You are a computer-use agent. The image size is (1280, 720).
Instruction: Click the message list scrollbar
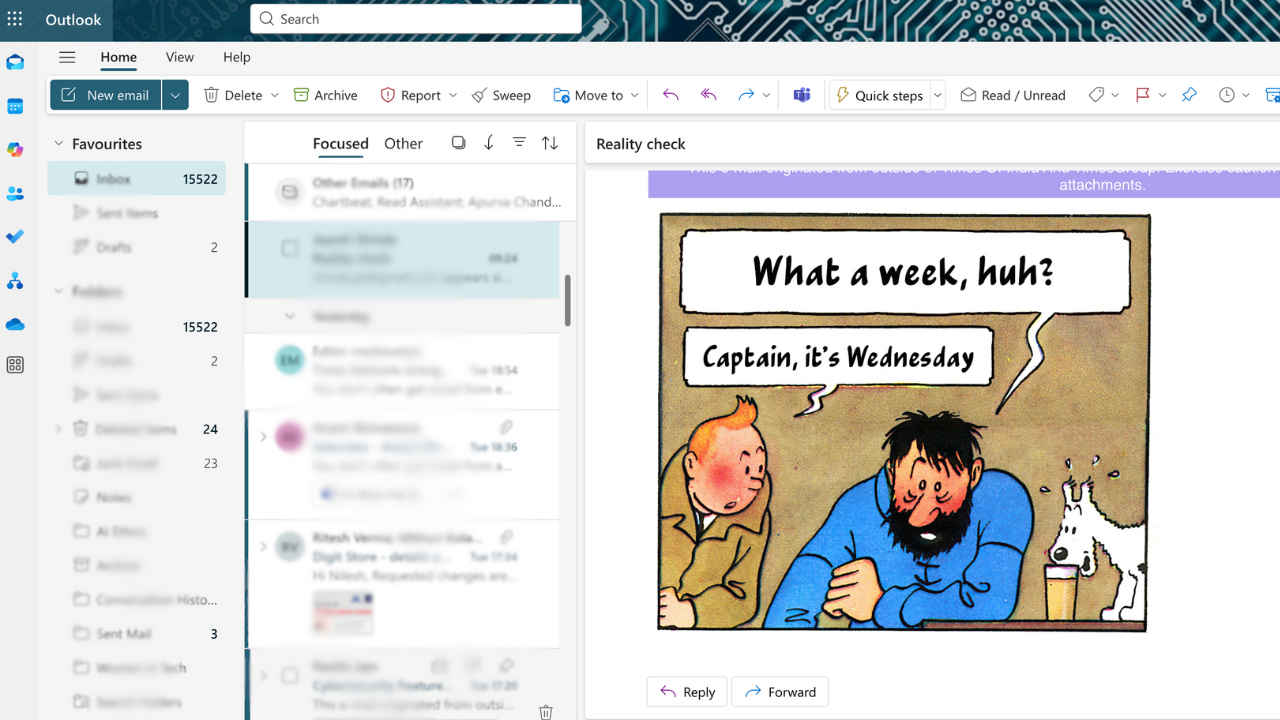(x=567, y=300)
